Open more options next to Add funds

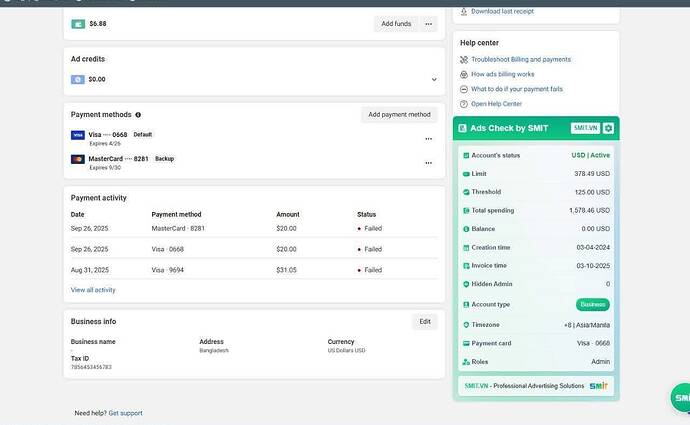(x=429, y=24)
